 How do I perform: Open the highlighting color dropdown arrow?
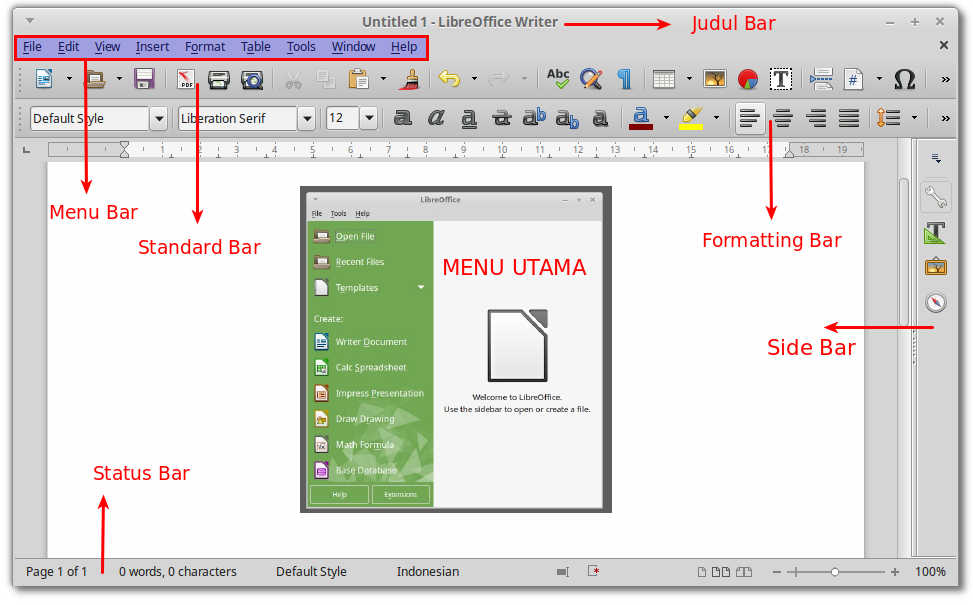pos(715,117)
